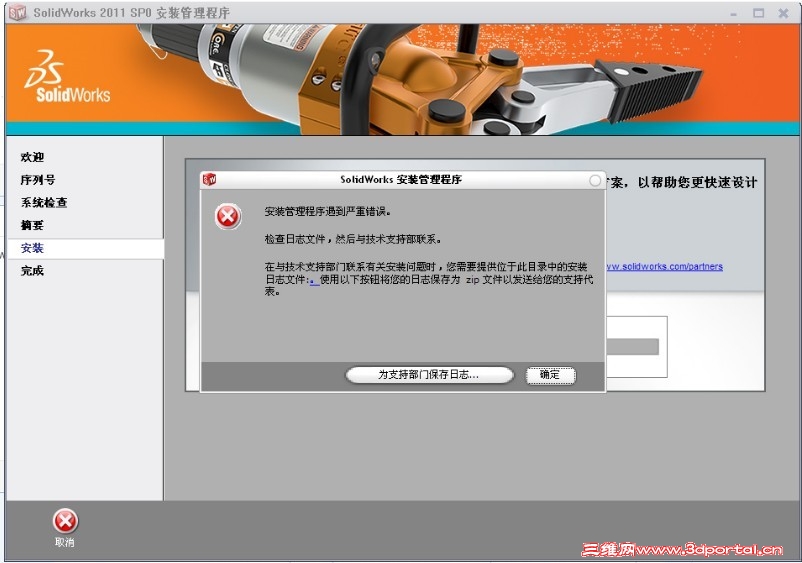
Task: Click text 检查日志文件，然后与技术支持部联系
Action: point(353,239)
